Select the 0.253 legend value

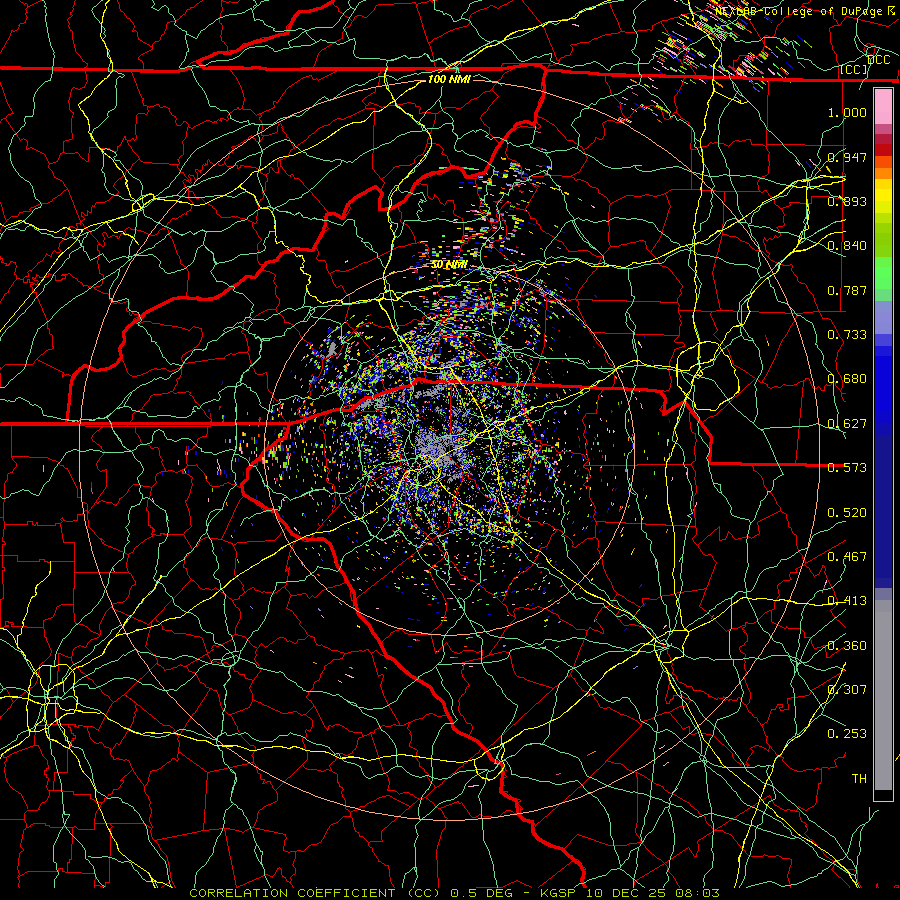tap(847, 734)
